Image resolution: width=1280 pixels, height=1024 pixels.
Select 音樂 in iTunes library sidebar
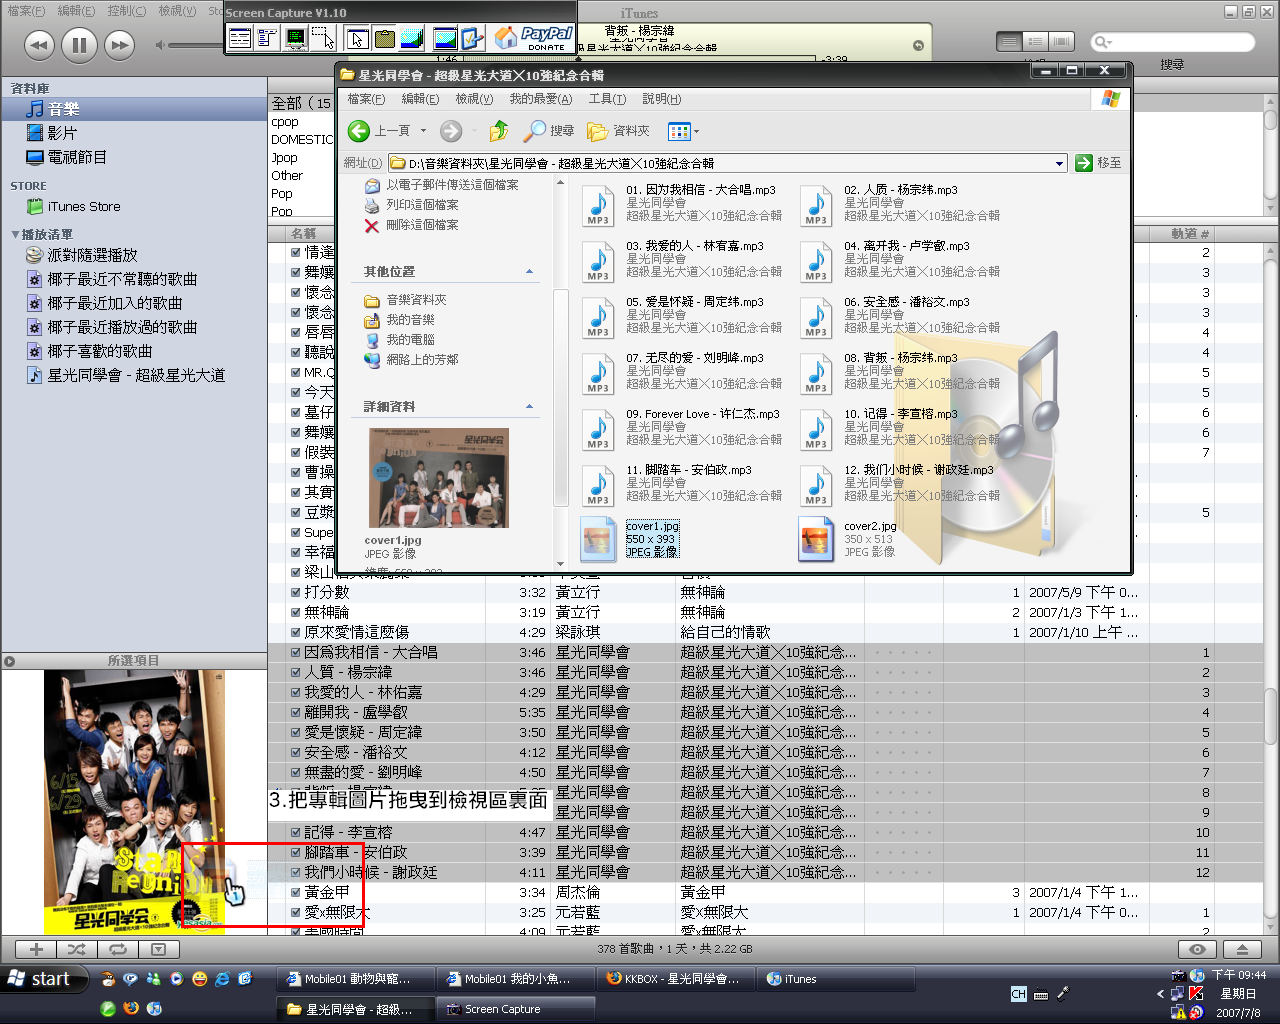[x=133, y=109]
